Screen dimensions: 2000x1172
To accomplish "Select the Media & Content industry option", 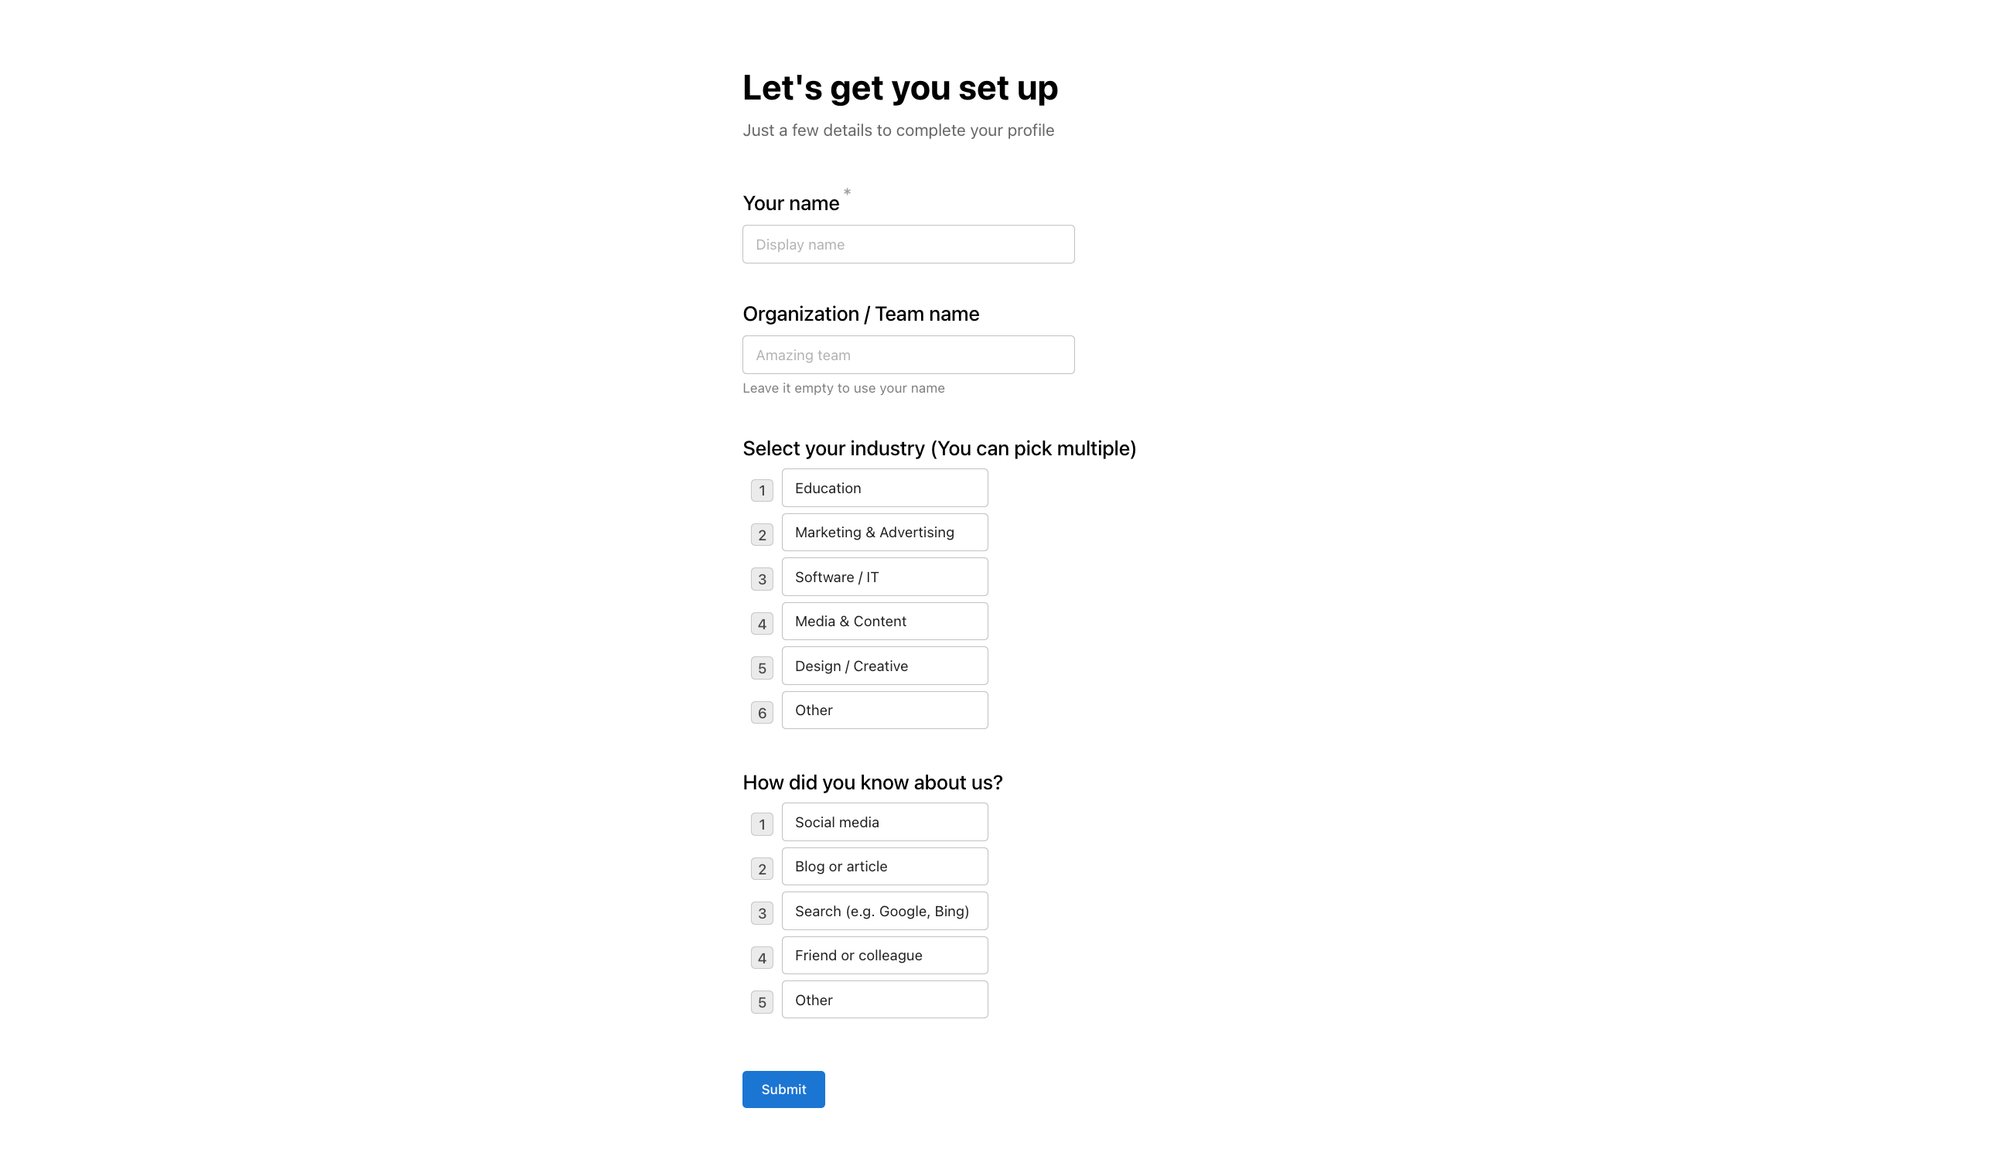I will (x=884, y=621).
